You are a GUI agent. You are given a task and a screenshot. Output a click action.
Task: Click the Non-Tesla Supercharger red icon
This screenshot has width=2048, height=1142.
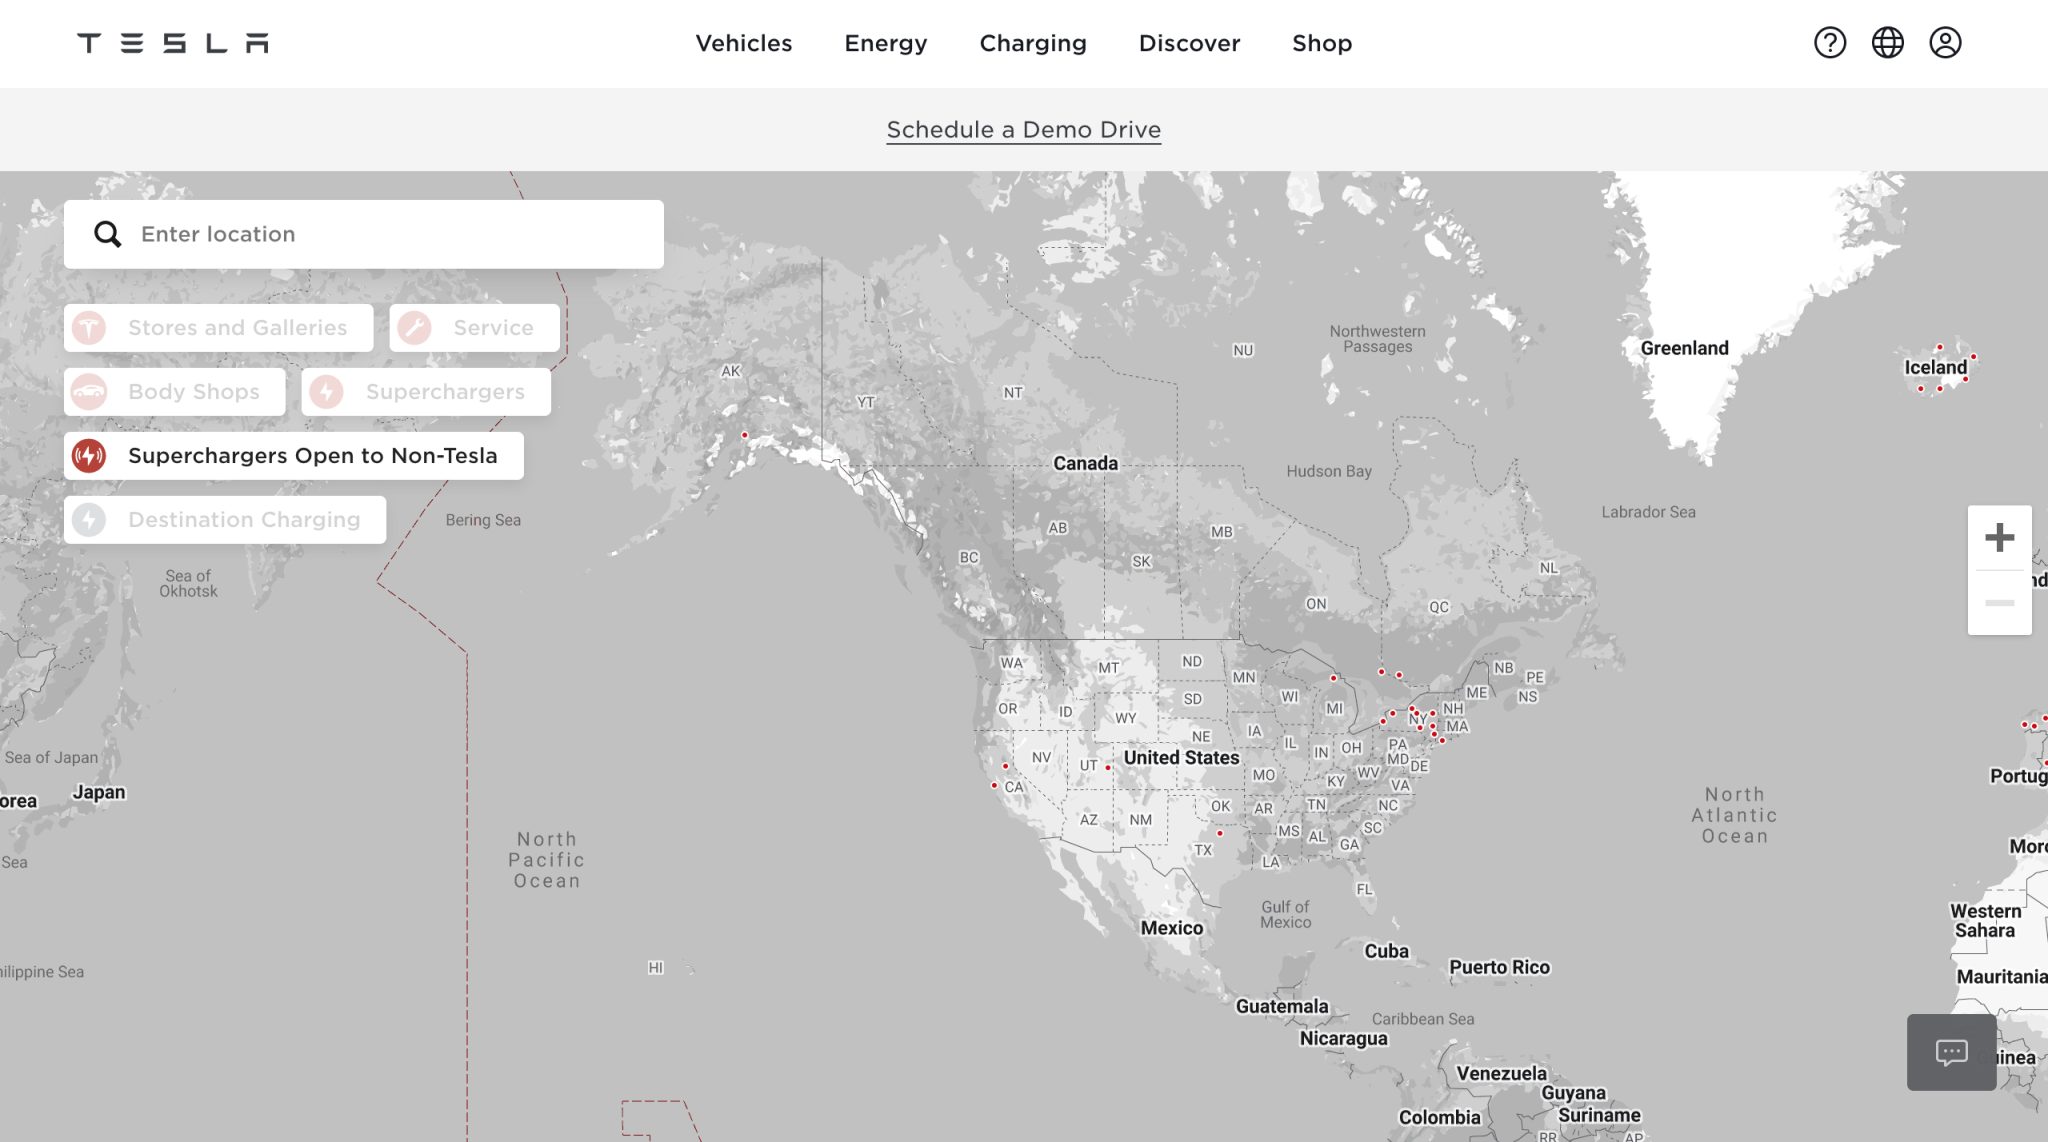point(89,456)
